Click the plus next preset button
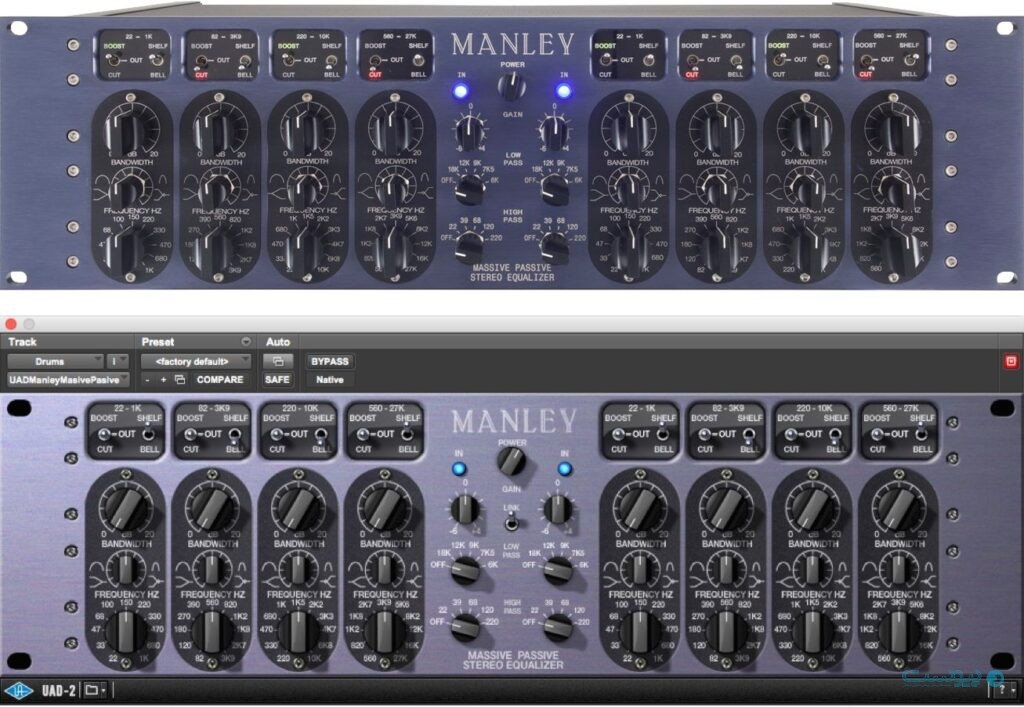This screenshot has height=707, width=1024. point(163,379)
